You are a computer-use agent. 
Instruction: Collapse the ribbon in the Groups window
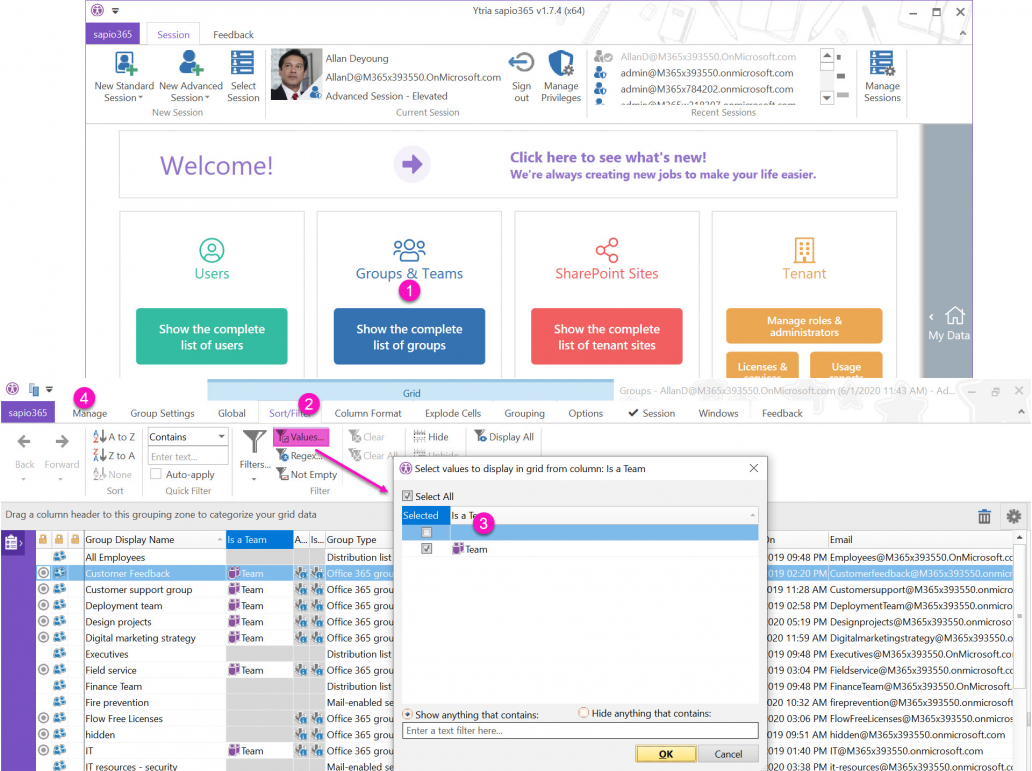(1021, 412)
